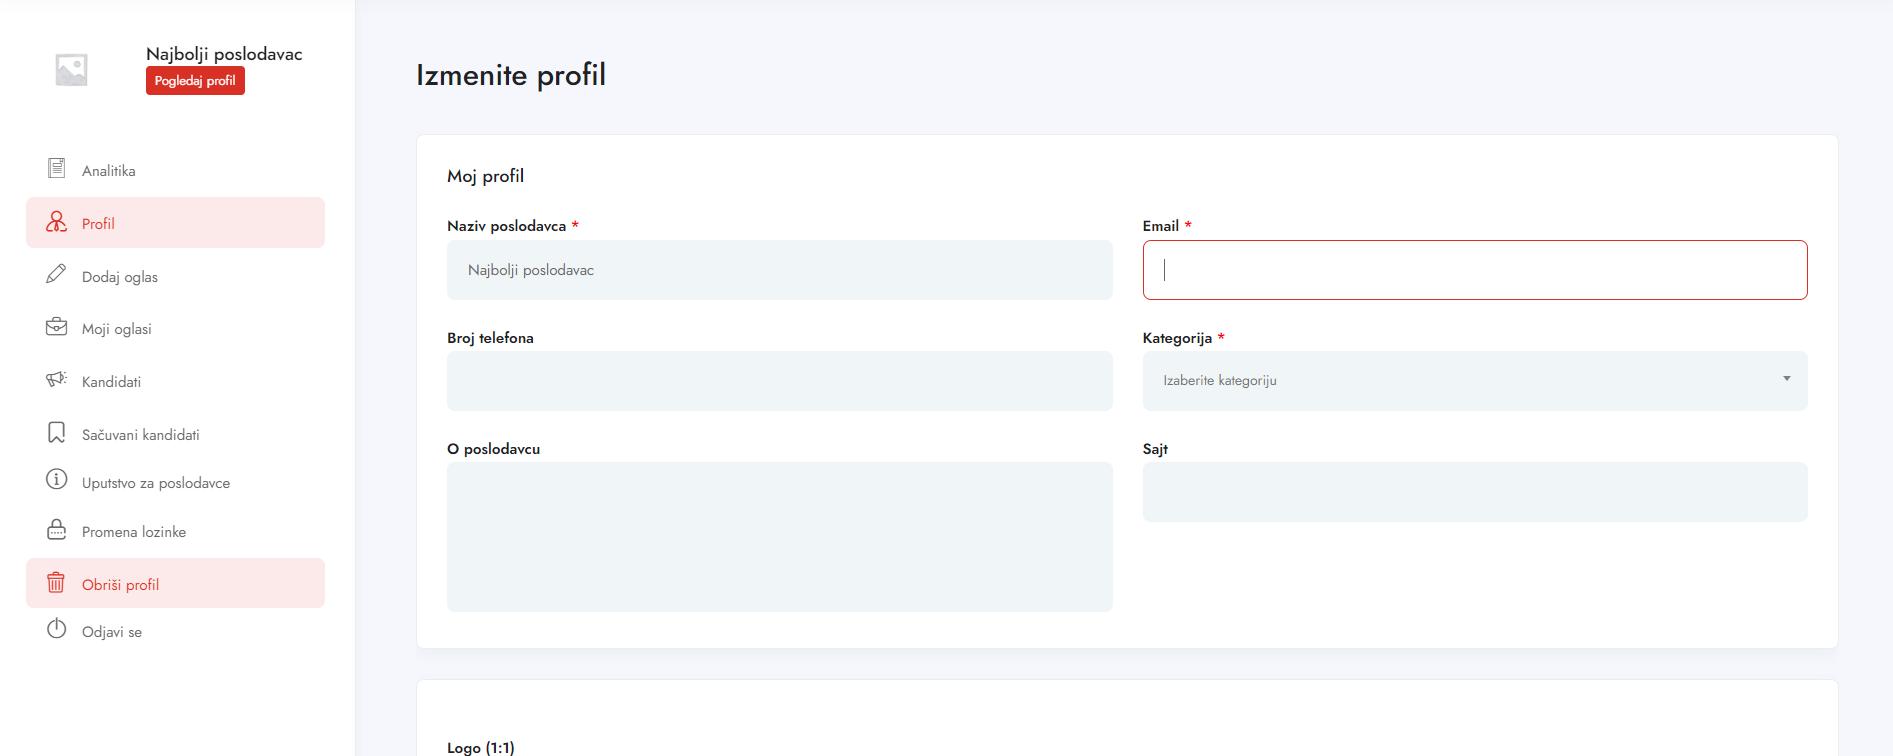Image resolution: width=1893 pixels, height=756 pixels.
Task: Click the trash icon for Obriši profil
Action: click(x=57, y=583)
